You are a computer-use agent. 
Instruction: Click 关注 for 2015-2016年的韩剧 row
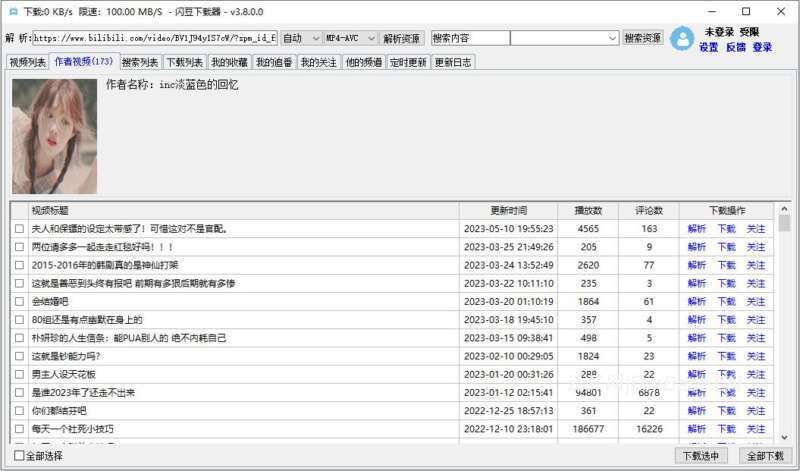[756, 265]
